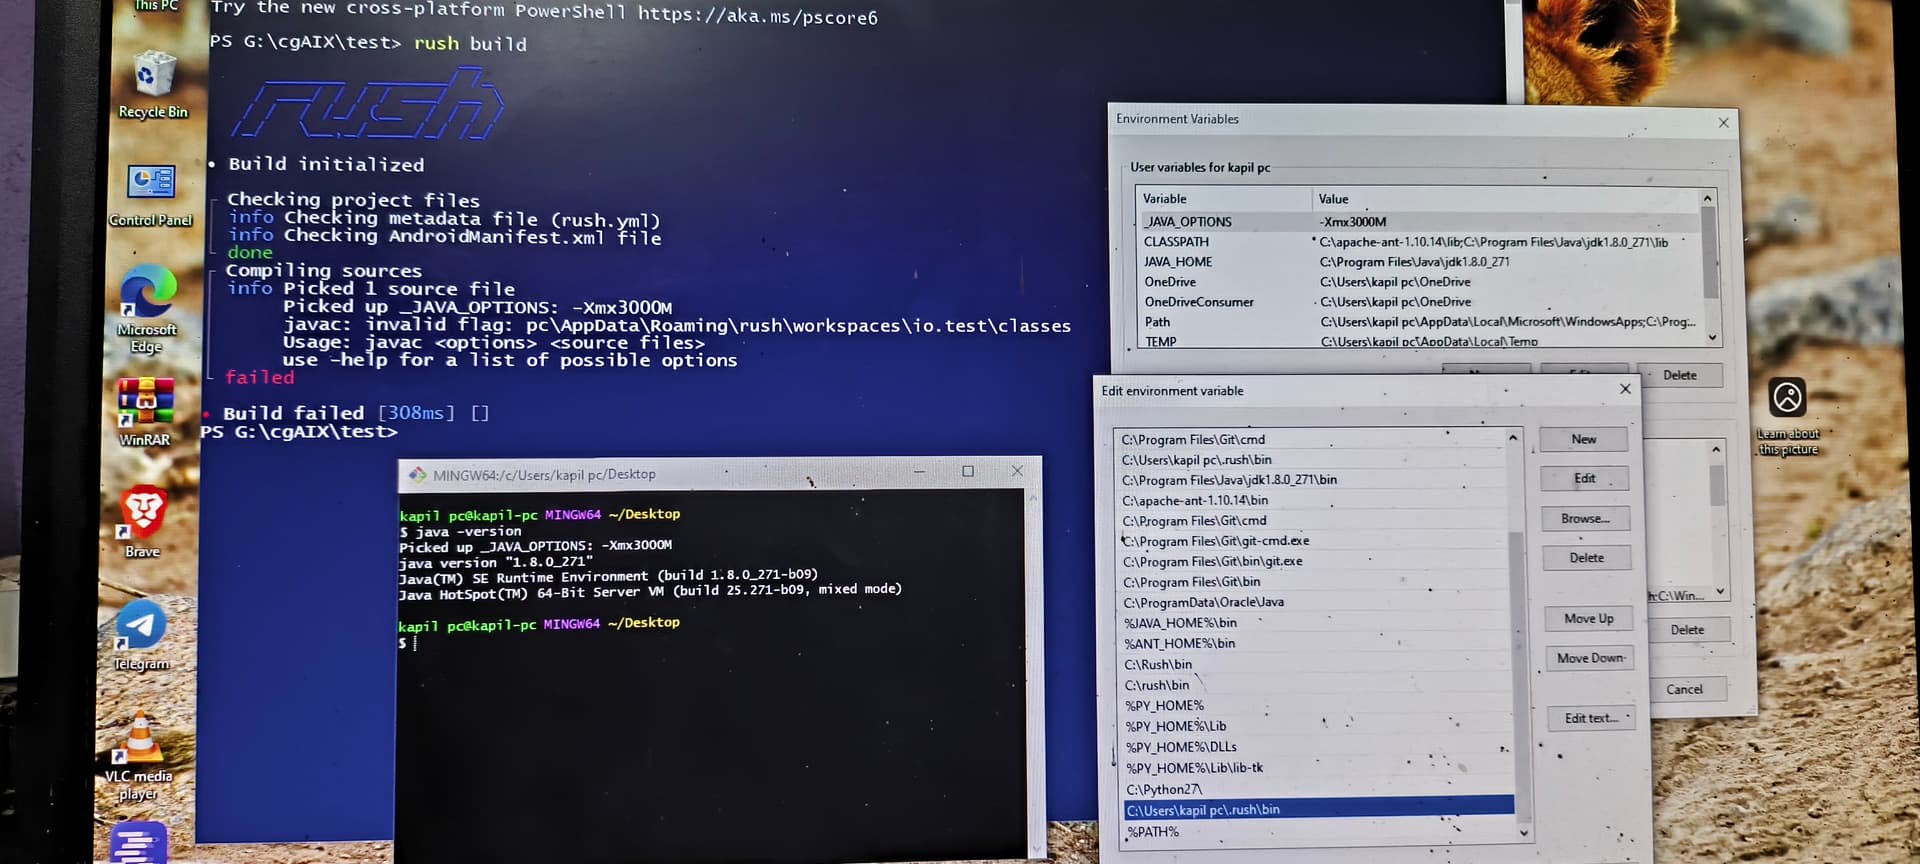
Task: Select the Git\bin\git.exe path entry
Action: click(1314, 561)
